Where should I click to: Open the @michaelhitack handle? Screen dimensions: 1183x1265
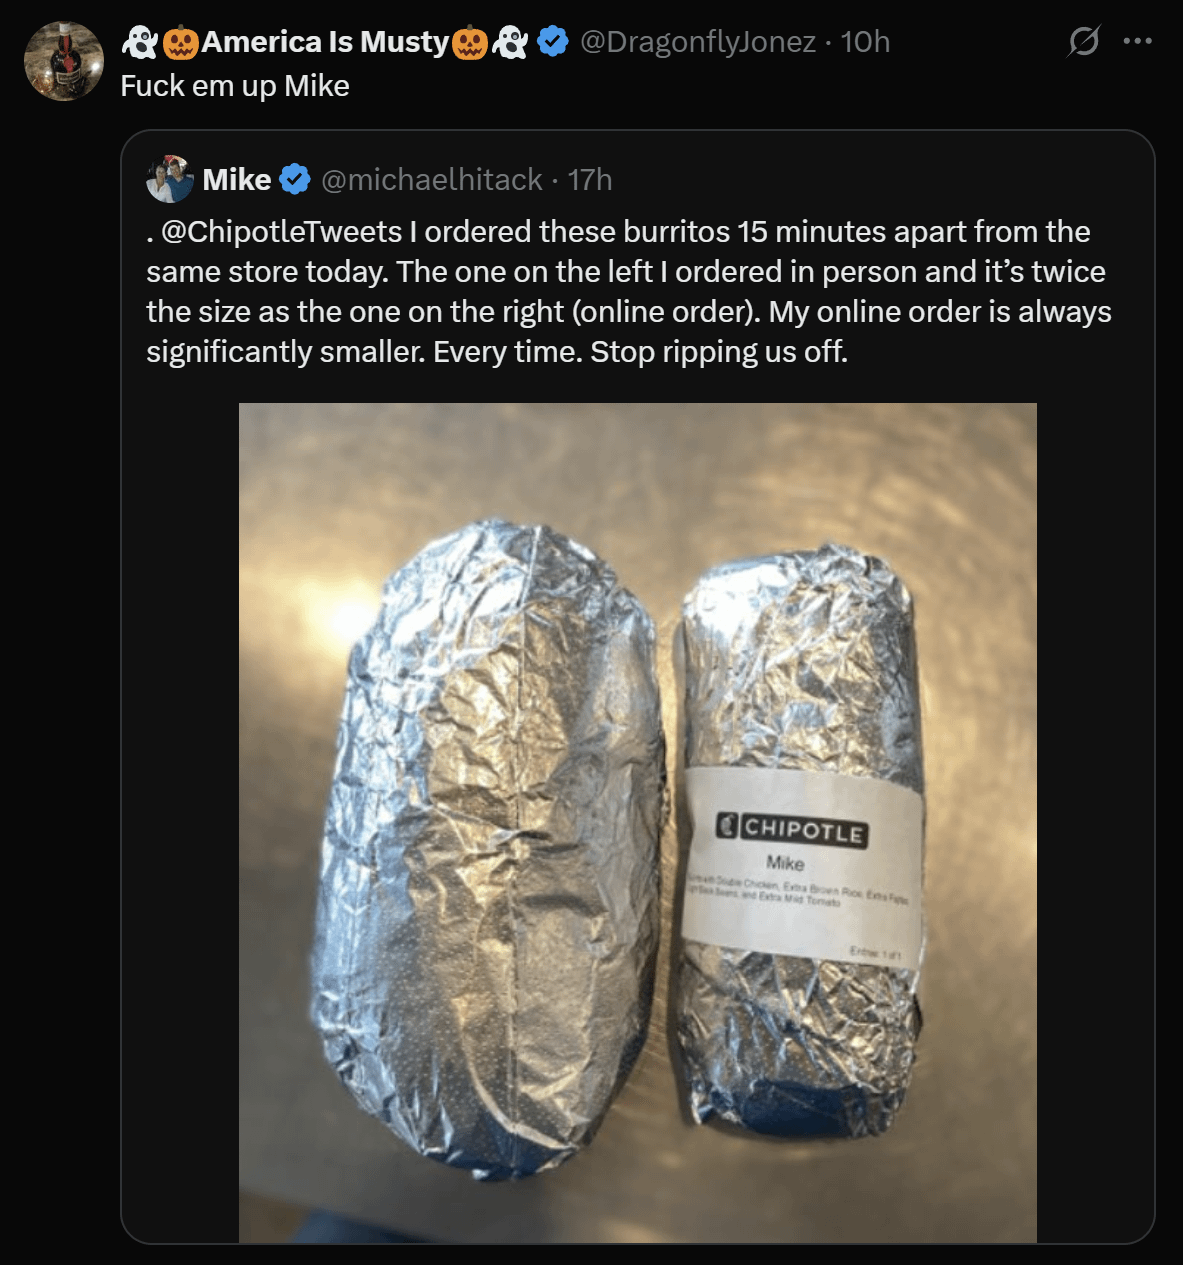(431, 180)
